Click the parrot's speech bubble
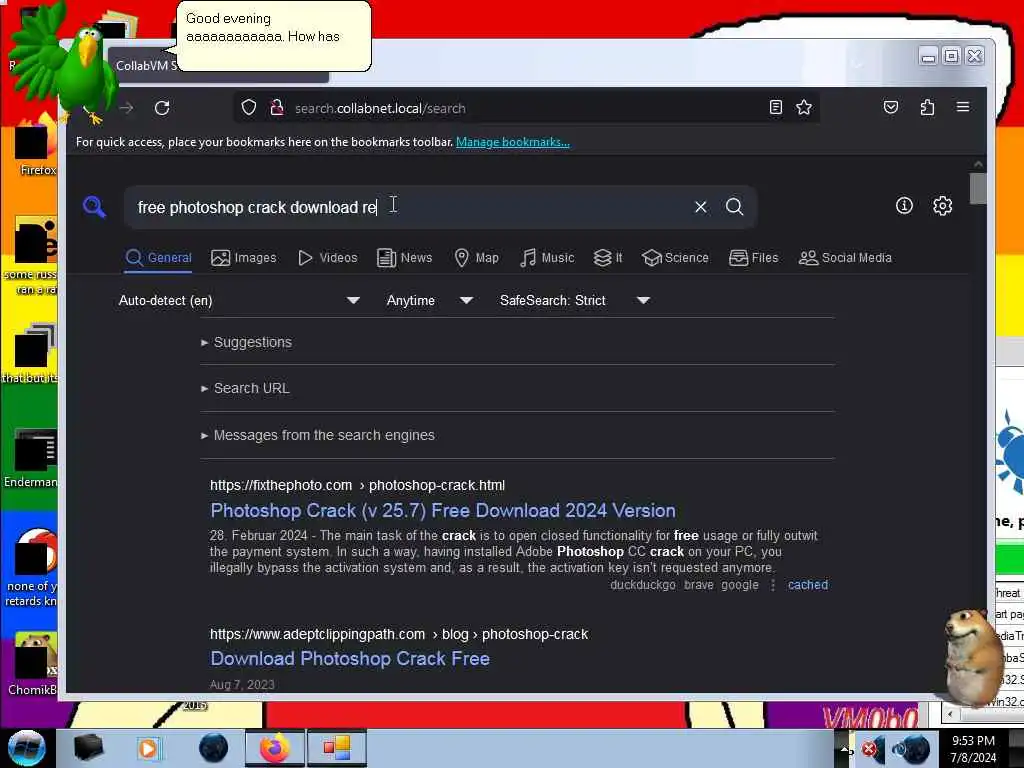The width and height of the screenshot is (1024, 768). [273, 35]
